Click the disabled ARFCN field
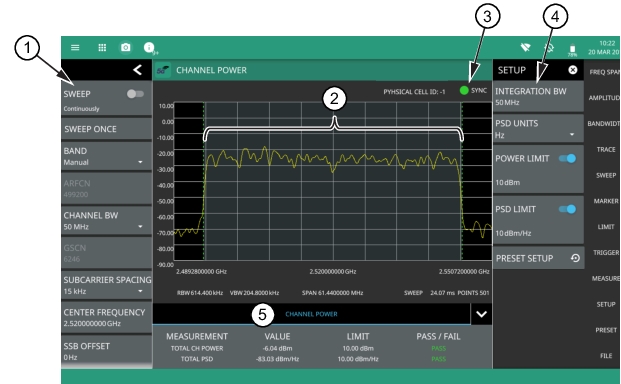Screen dimensions: 621x384 click(x=106, y=189)
